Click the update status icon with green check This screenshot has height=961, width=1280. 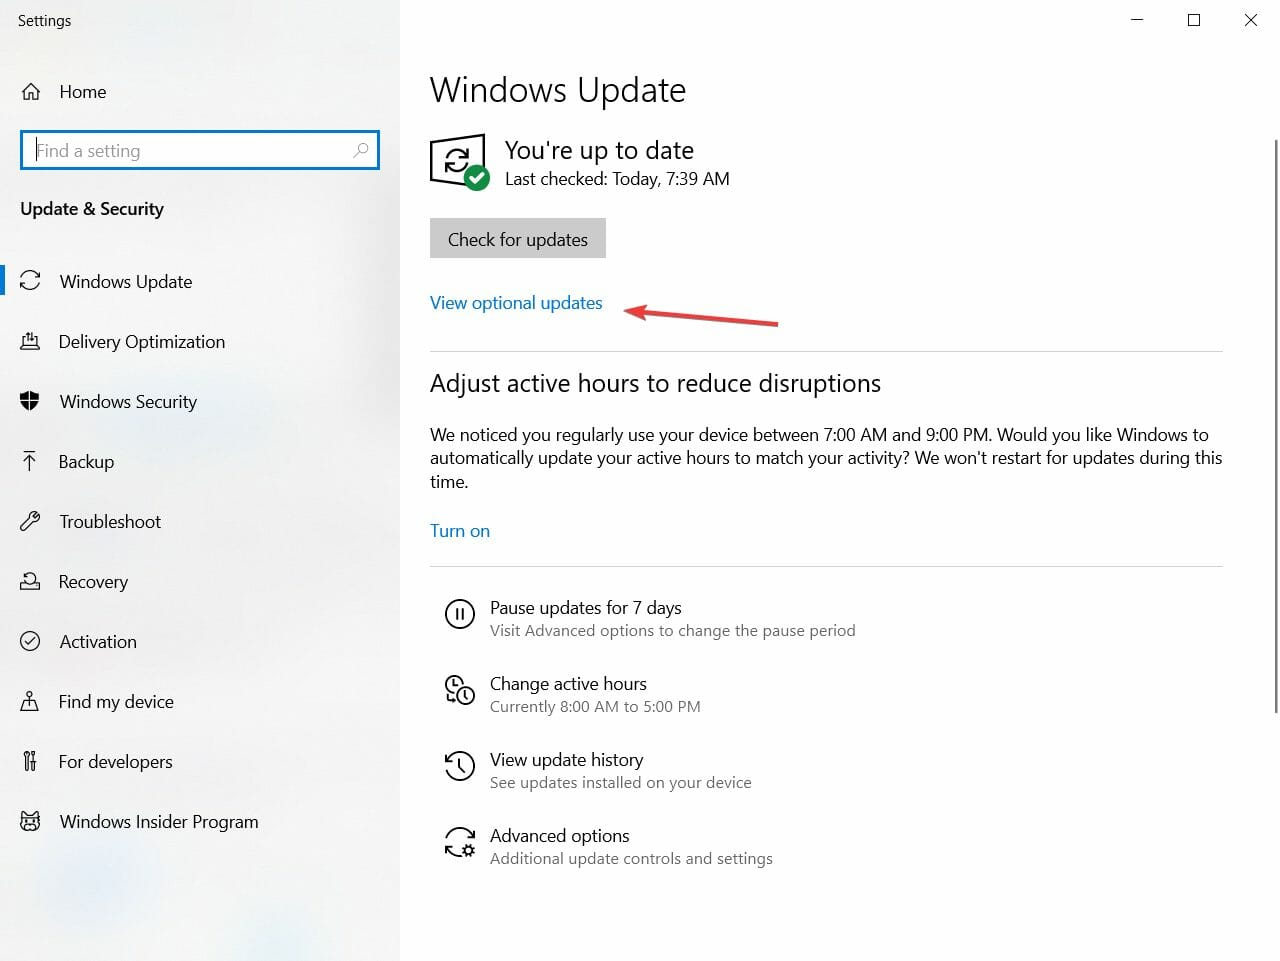459,162
